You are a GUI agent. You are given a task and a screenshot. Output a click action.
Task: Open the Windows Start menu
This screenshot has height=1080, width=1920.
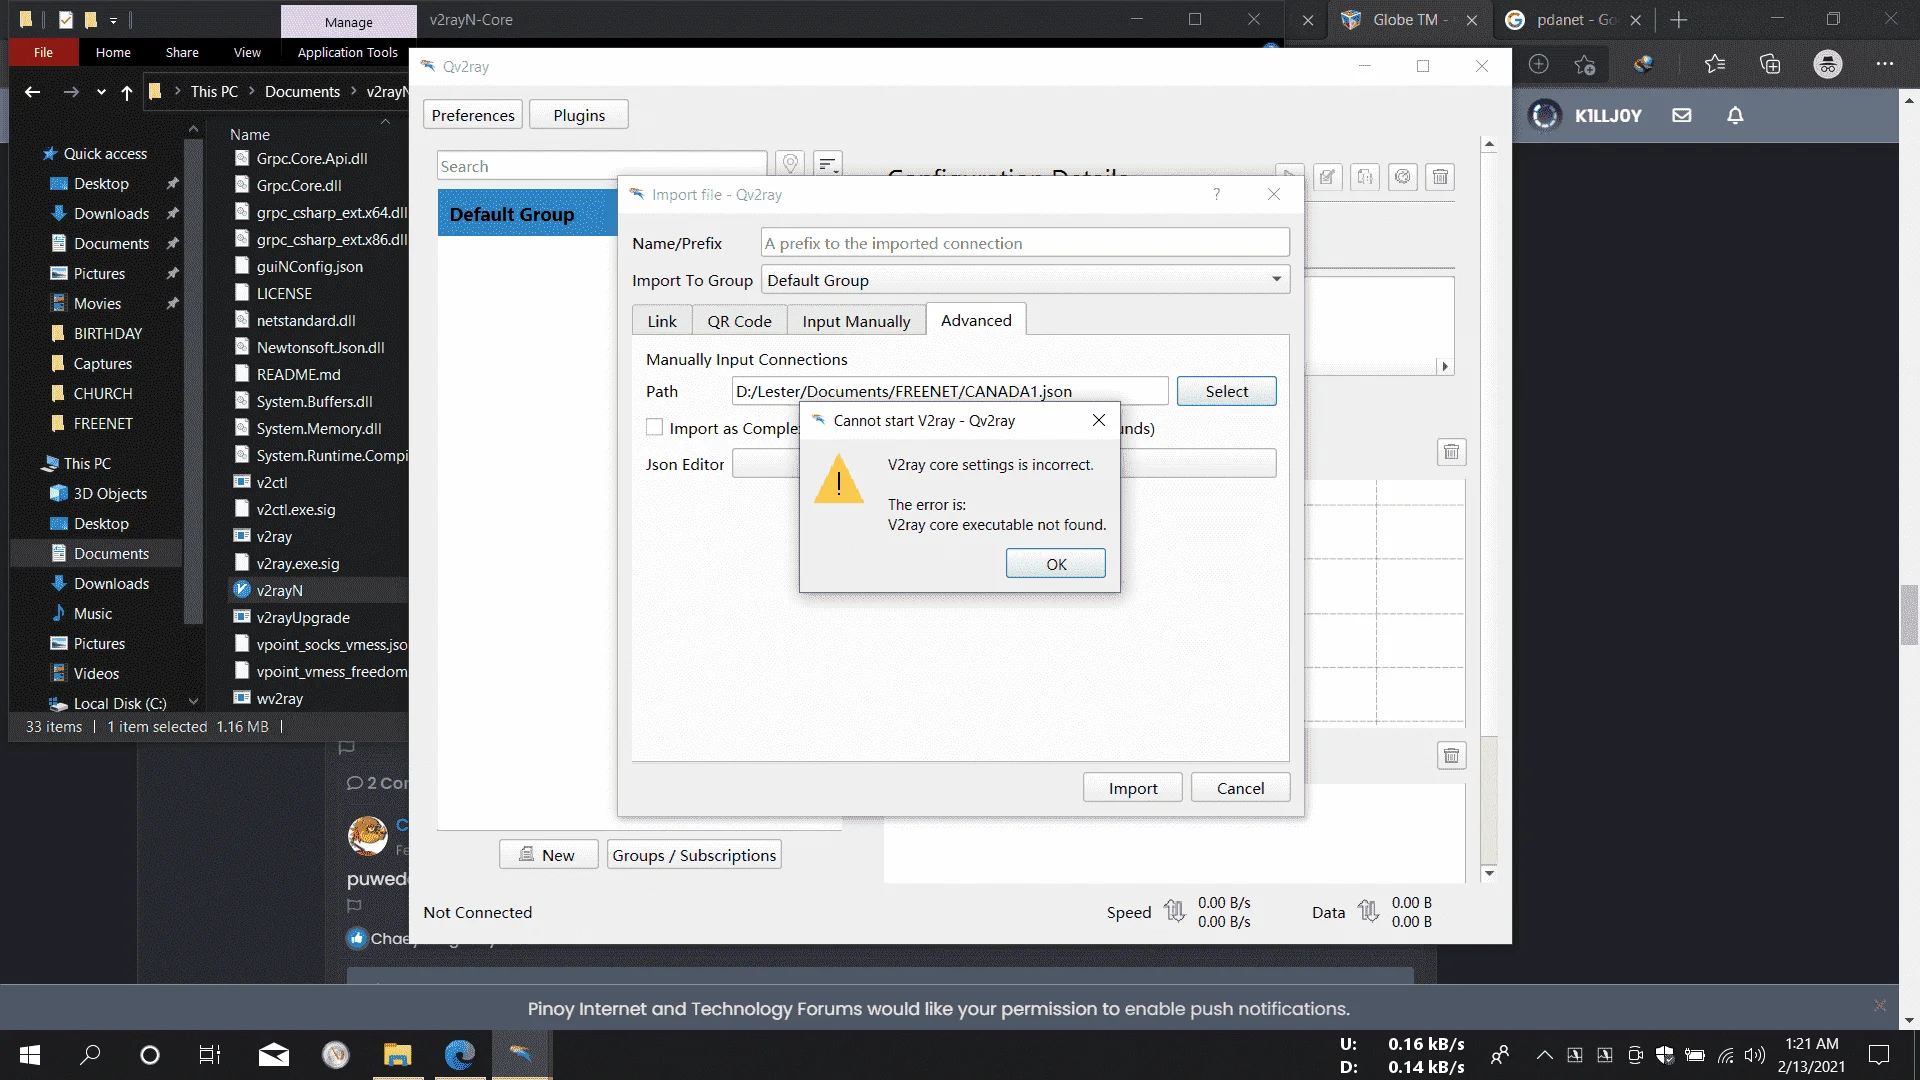[30, 1055]
